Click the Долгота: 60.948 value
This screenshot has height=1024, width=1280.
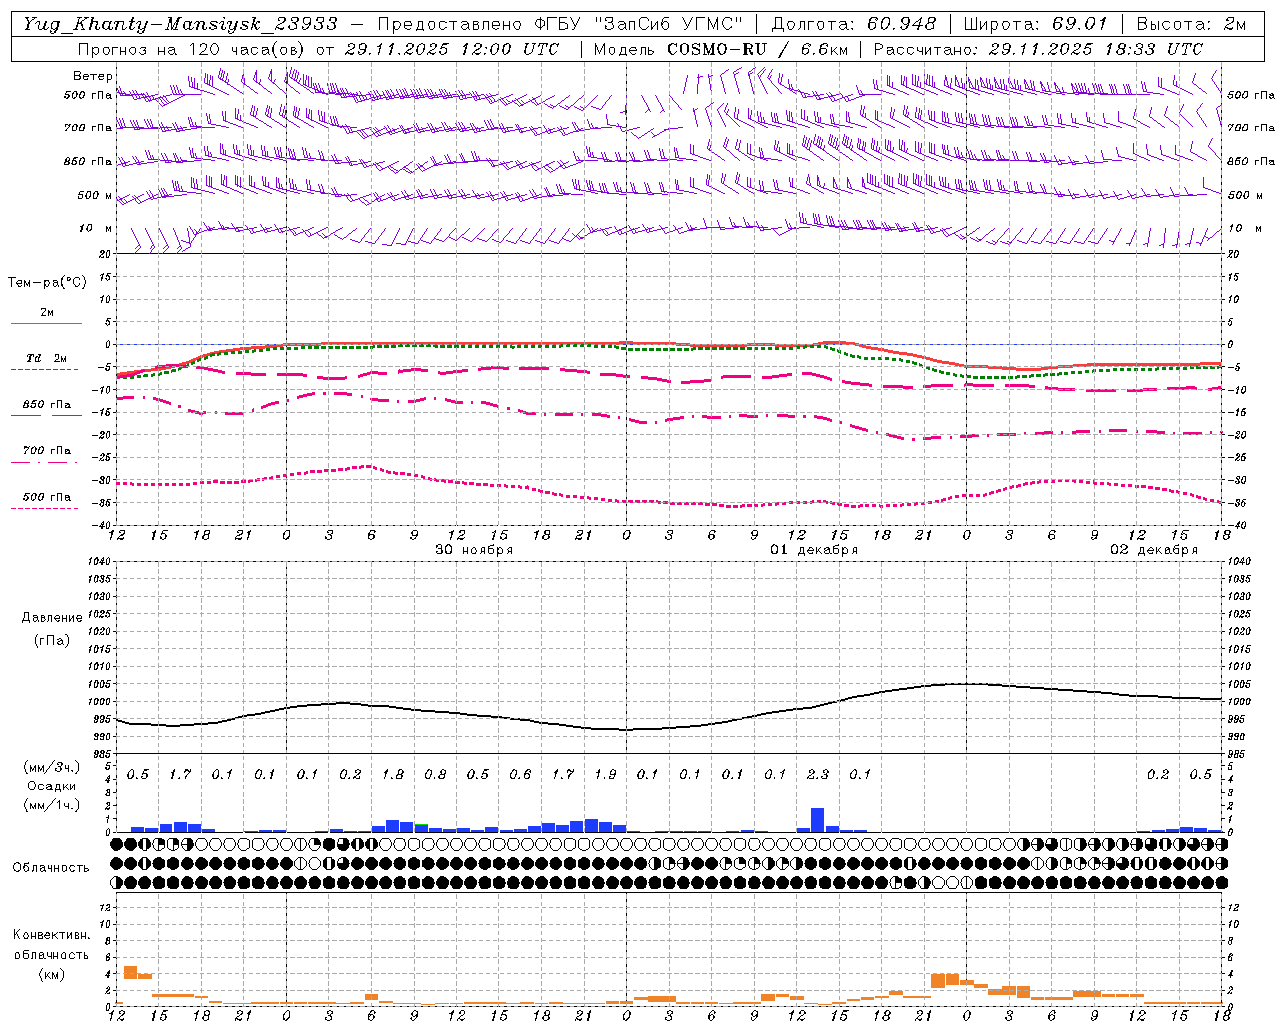pyautogui.click(x=854, y=24)
